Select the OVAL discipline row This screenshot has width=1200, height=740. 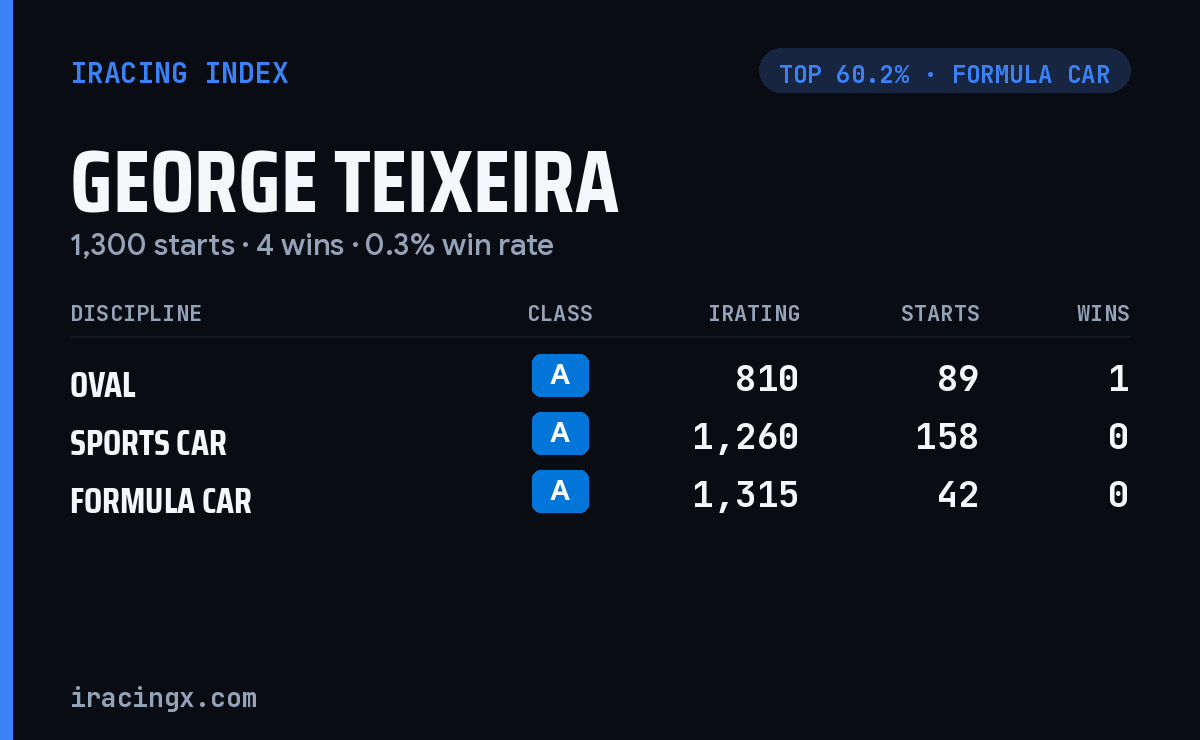click(x=600, y=379)
